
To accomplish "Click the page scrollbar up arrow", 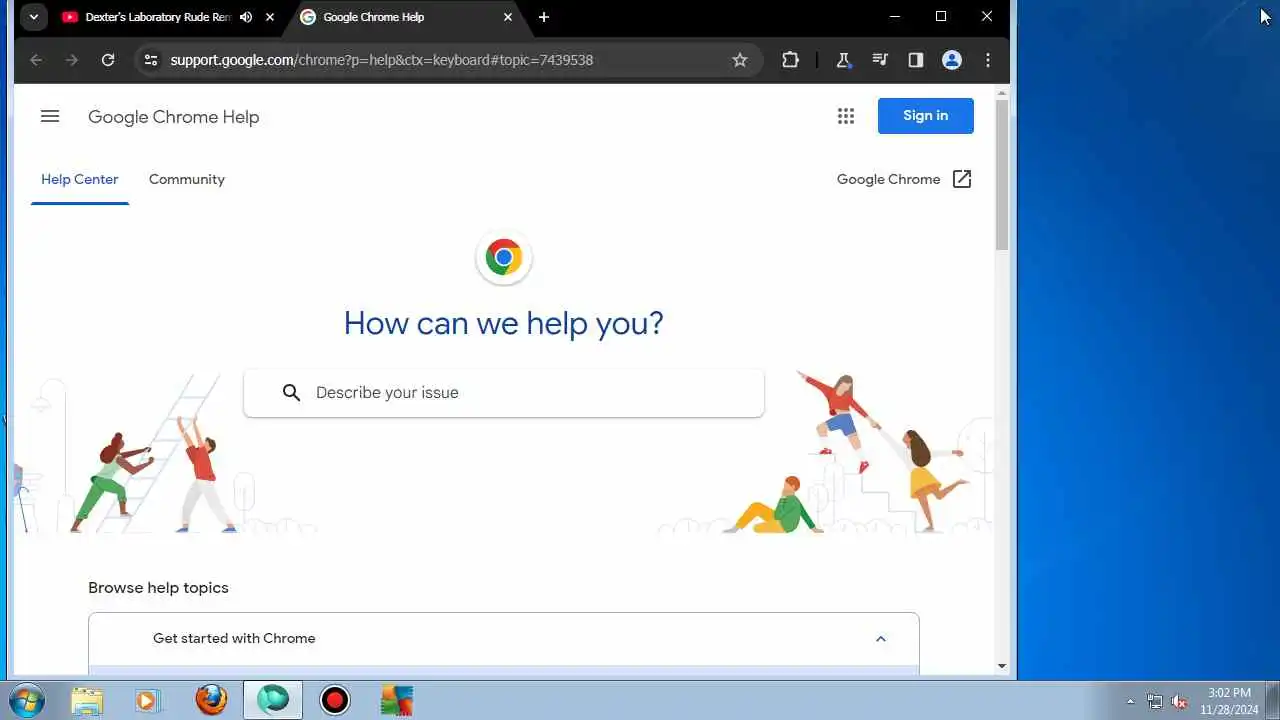I will (x=1002, y=94).
